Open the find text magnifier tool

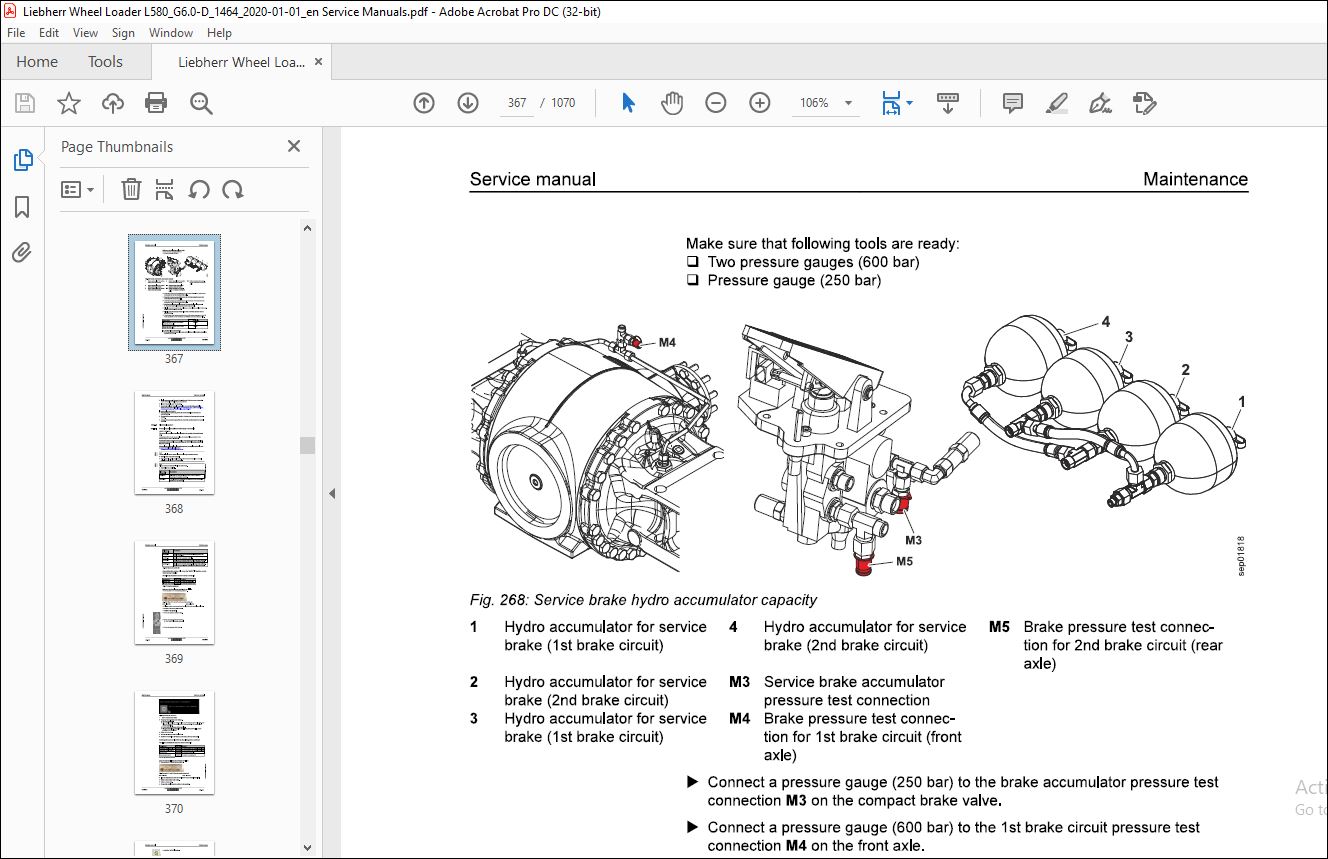point(201,103)
